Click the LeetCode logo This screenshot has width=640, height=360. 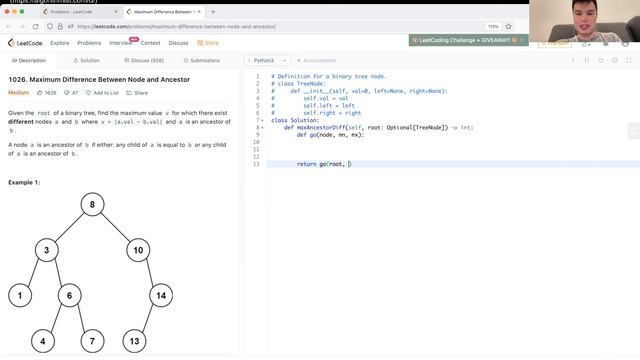tap(25, 43)
